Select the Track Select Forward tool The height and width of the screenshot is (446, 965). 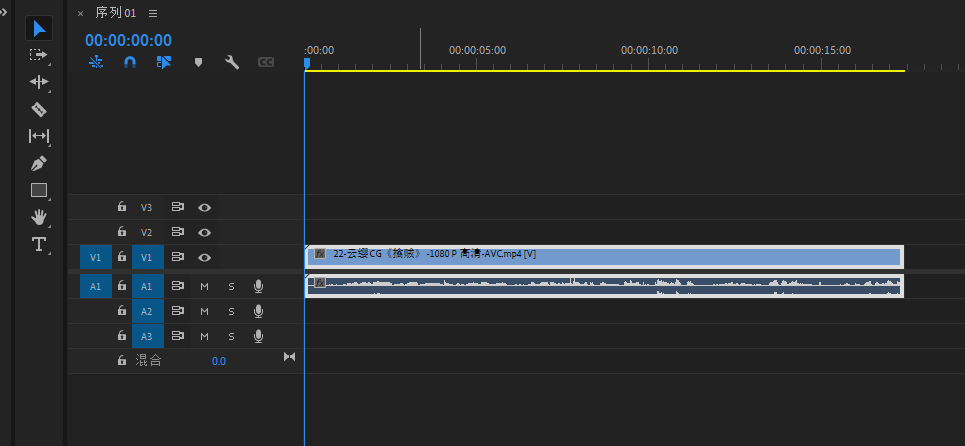pyautogui.click(x=39, y=55)
